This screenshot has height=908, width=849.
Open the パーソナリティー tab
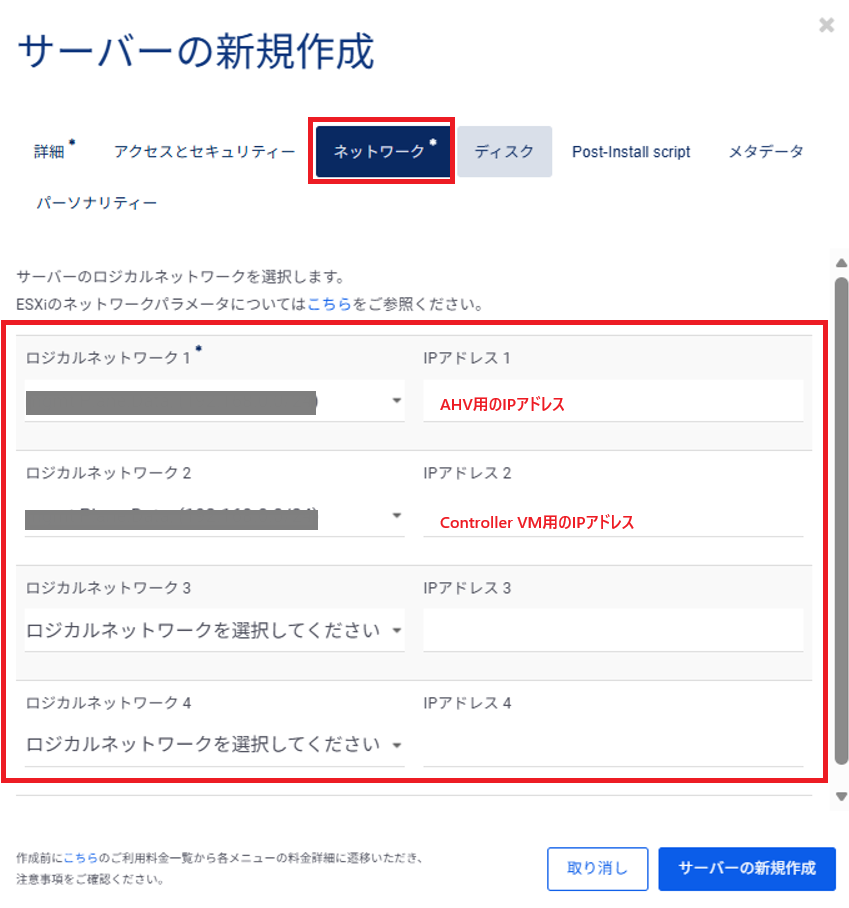97,203
